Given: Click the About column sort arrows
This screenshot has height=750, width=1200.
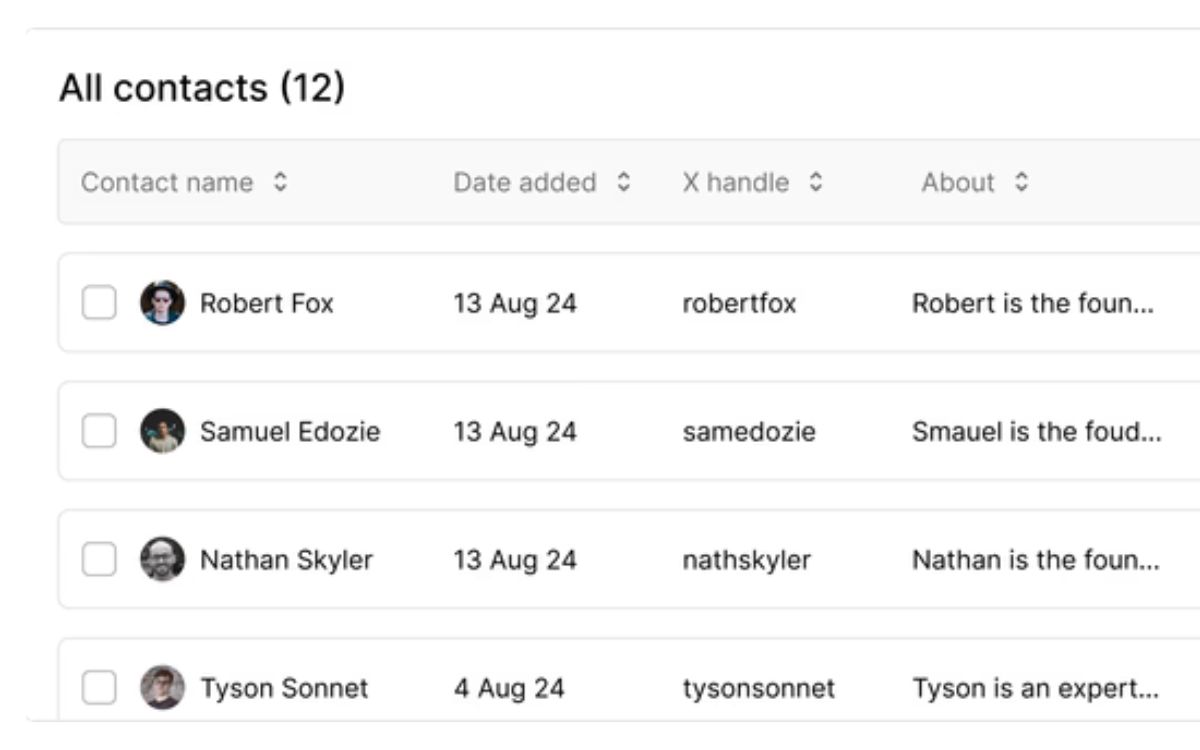Looking at the screenshot, I should (x=1021, y=183).
